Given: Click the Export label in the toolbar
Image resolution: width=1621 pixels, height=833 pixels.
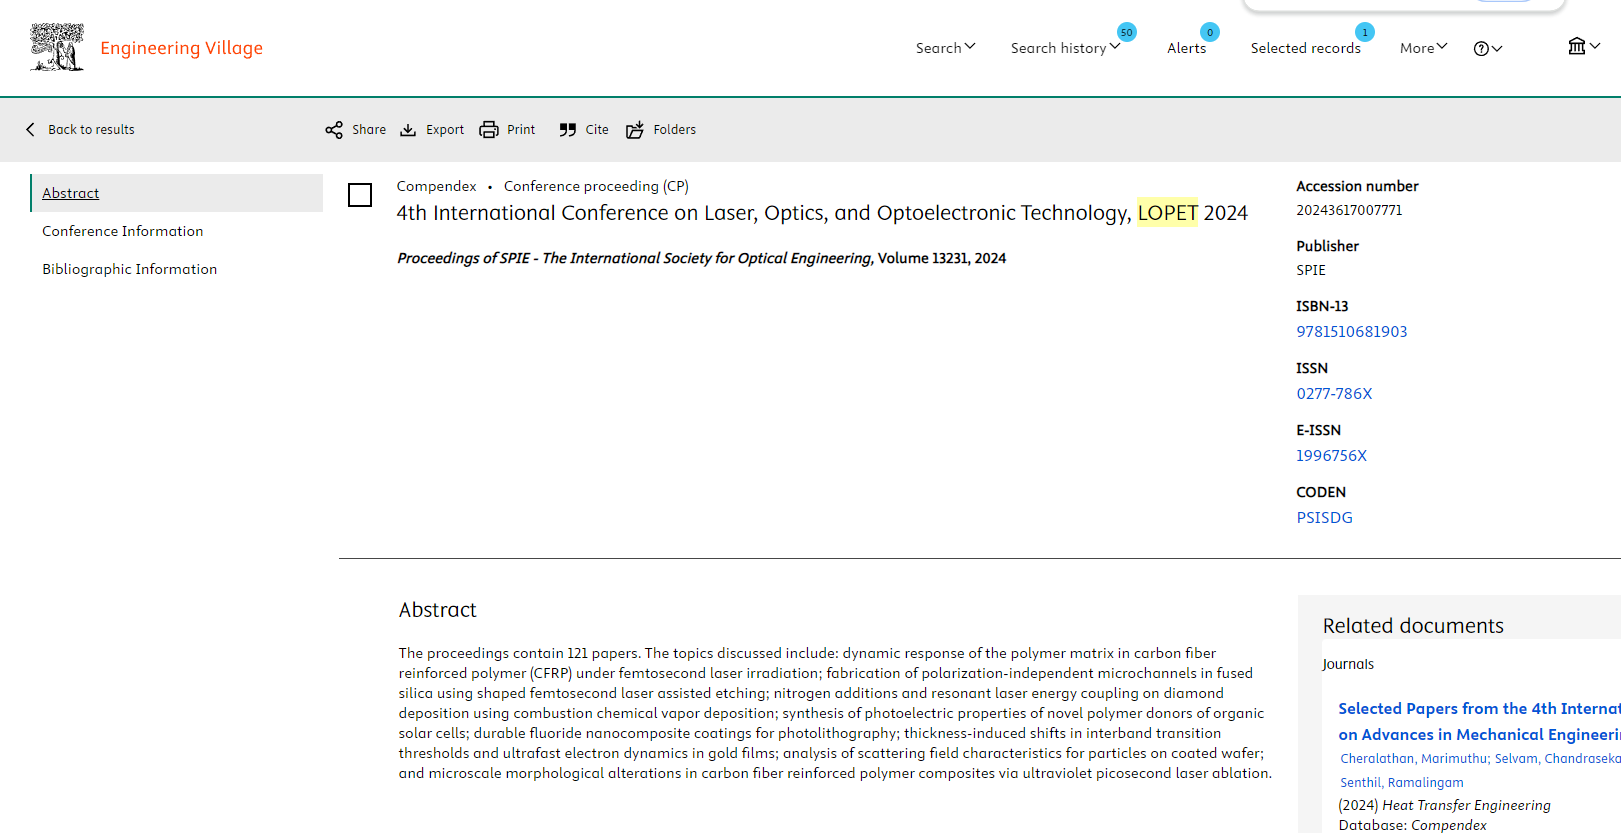Looking at the screenshot, I should 445,130.
